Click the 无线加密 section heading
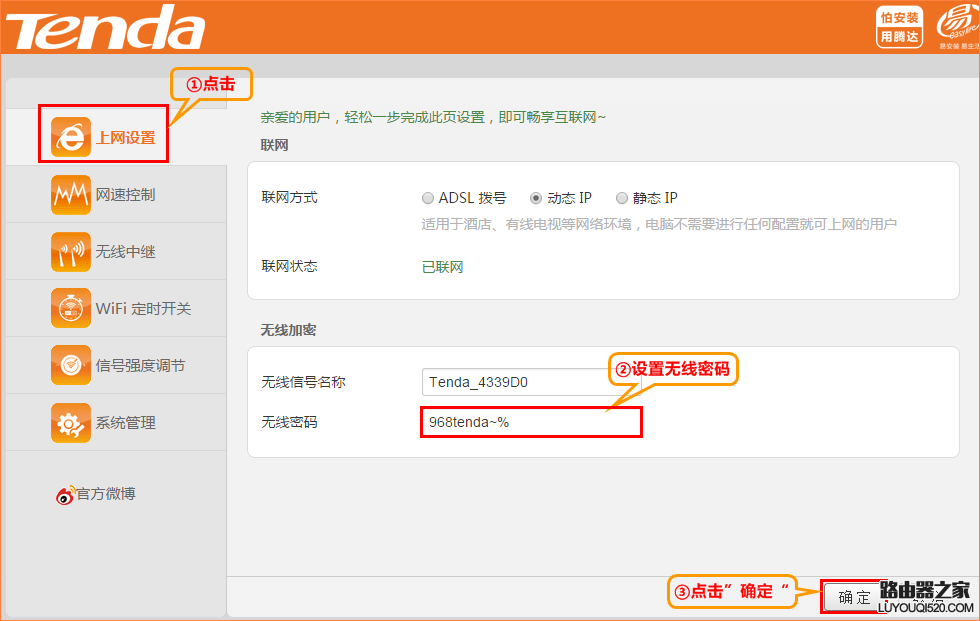This screenshot has width=980, height=621. 288,330
